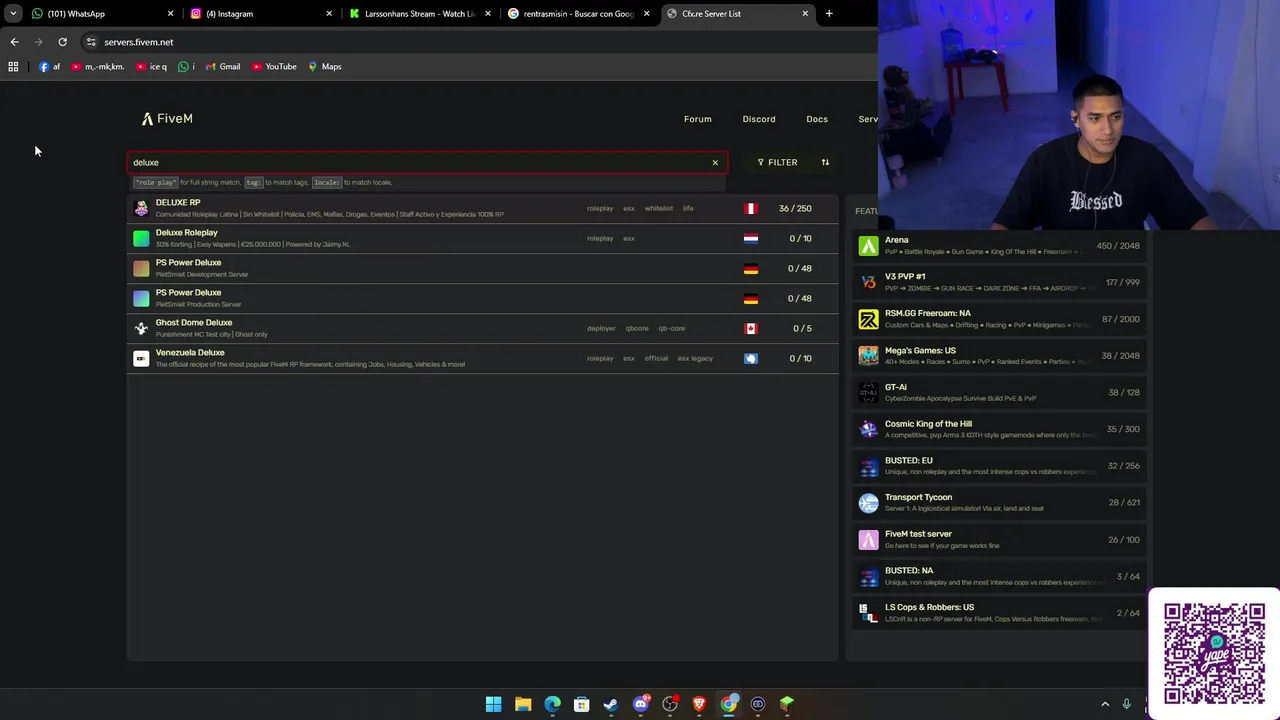The image size is (1280, 720).
Task: Click the life tag on DELUXE RP
Action: 688,208
